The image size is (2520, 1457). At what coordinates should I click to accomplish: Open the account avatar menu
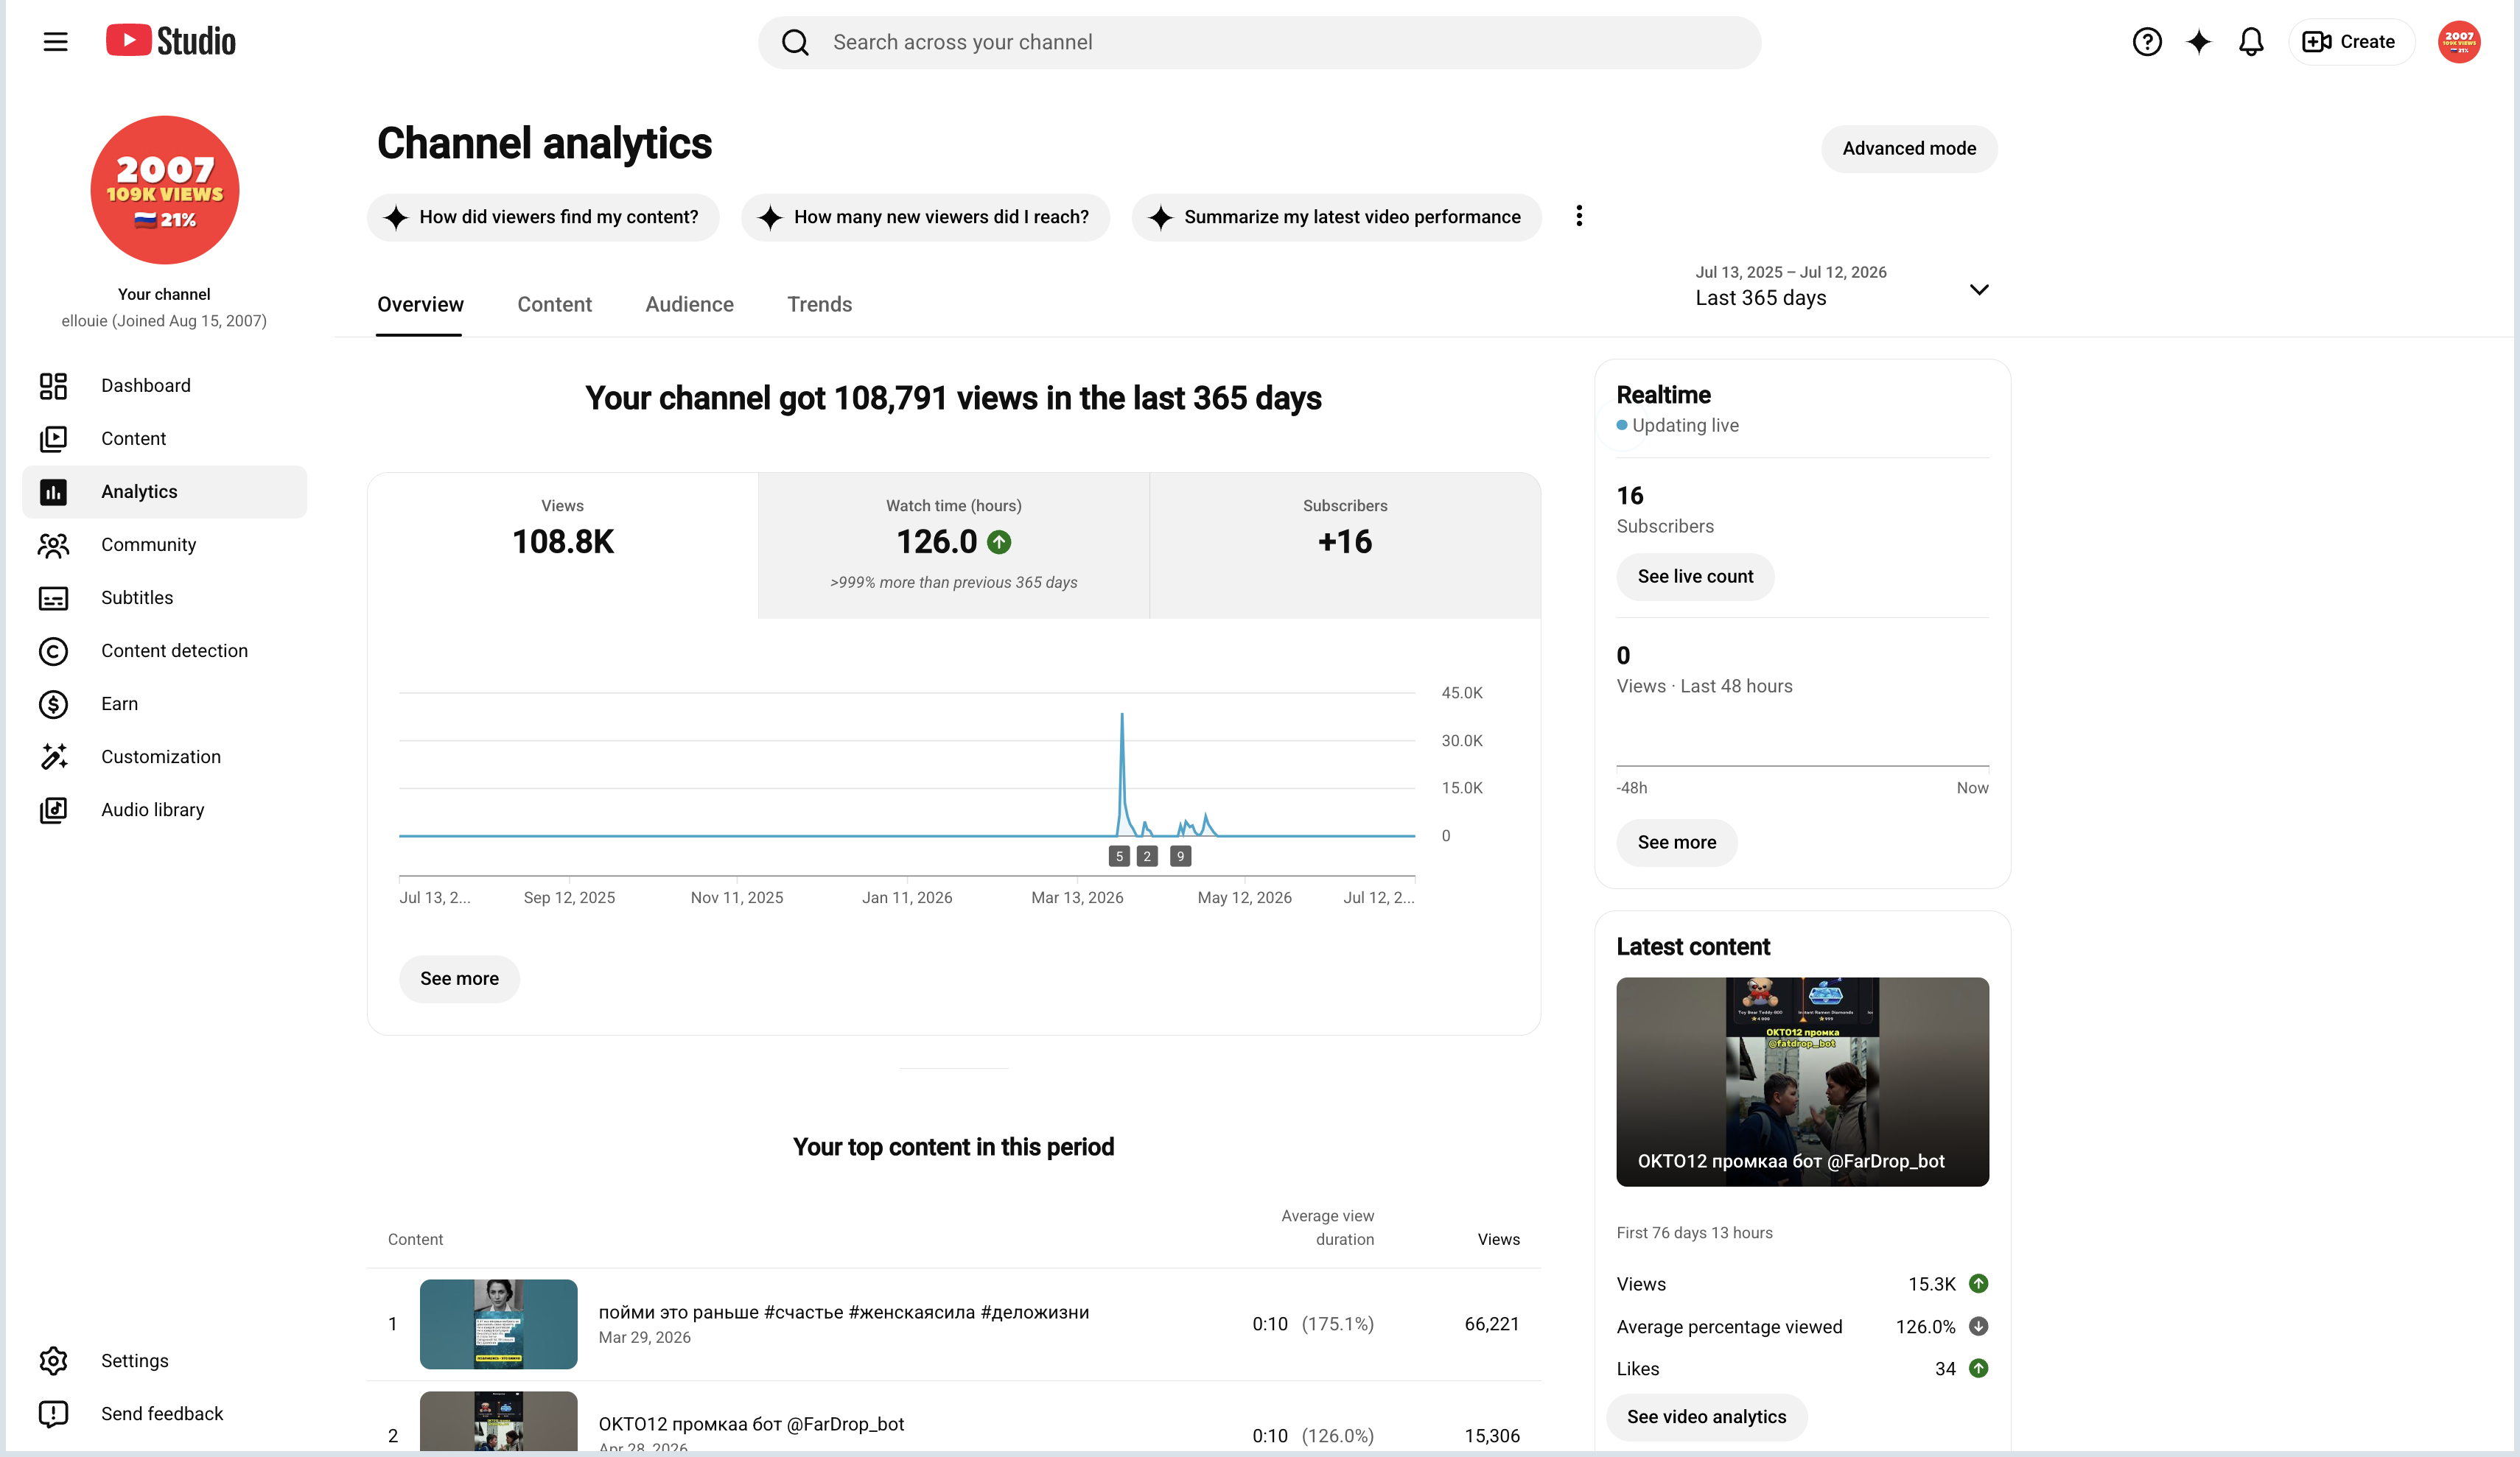tap(2458, 42)
